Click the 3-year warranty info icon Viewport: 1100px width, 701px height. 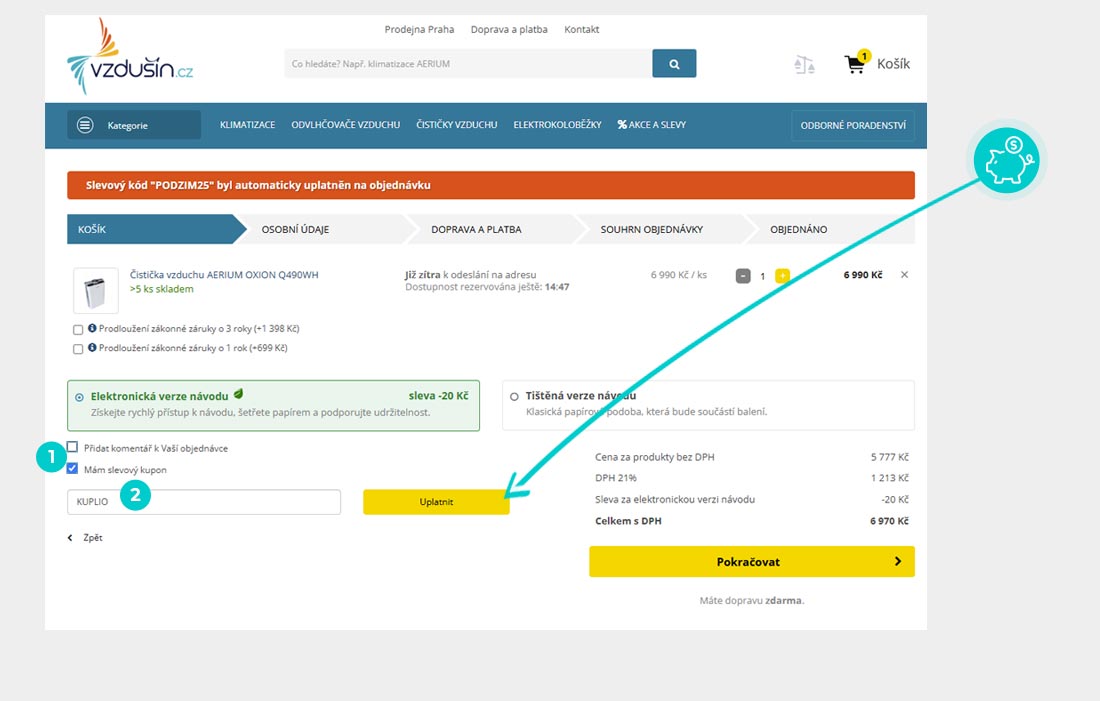point(92,328)
